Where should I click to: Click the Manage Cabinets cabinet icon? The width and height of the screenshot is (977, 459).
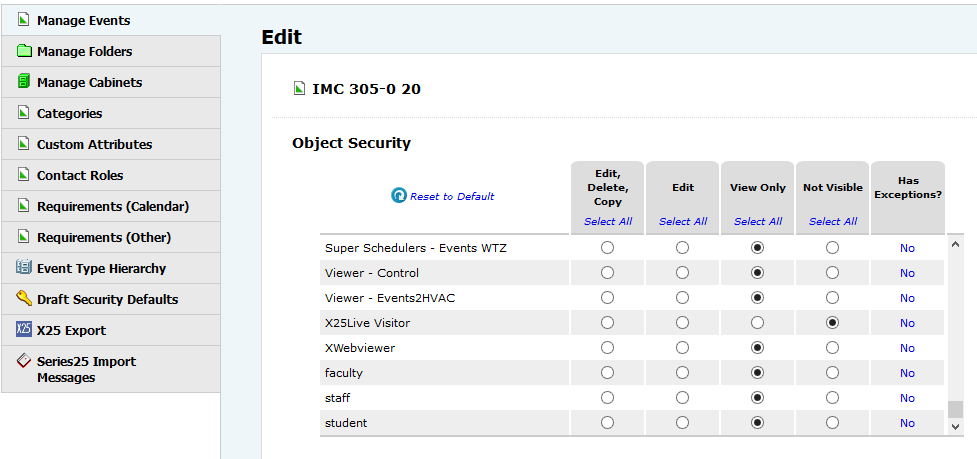tap(24, 82)
